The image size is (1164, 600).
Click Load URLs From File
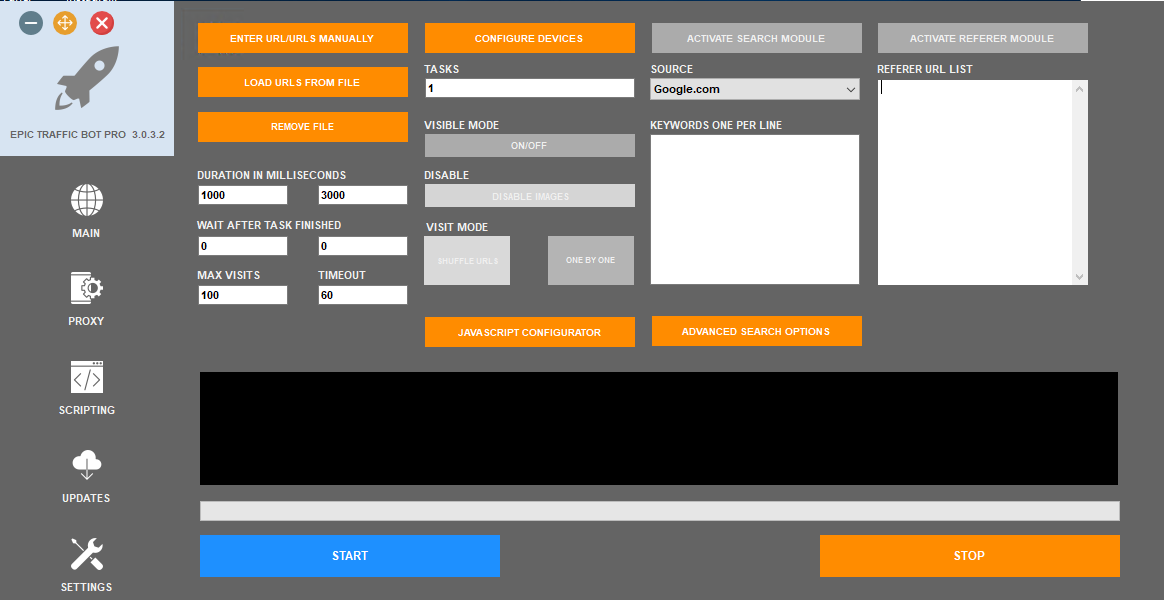[x=302, y=82]
